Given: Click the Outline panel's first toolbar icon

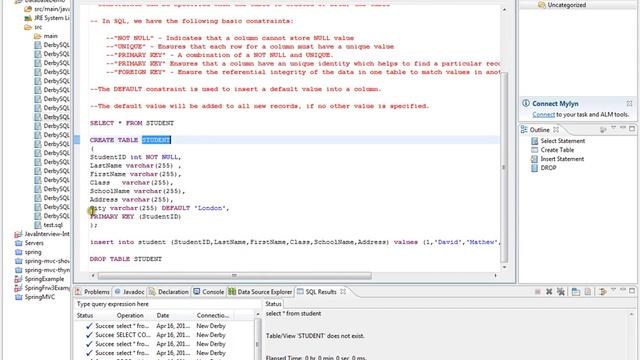Looking at the screenshot, I should [603, 129].
